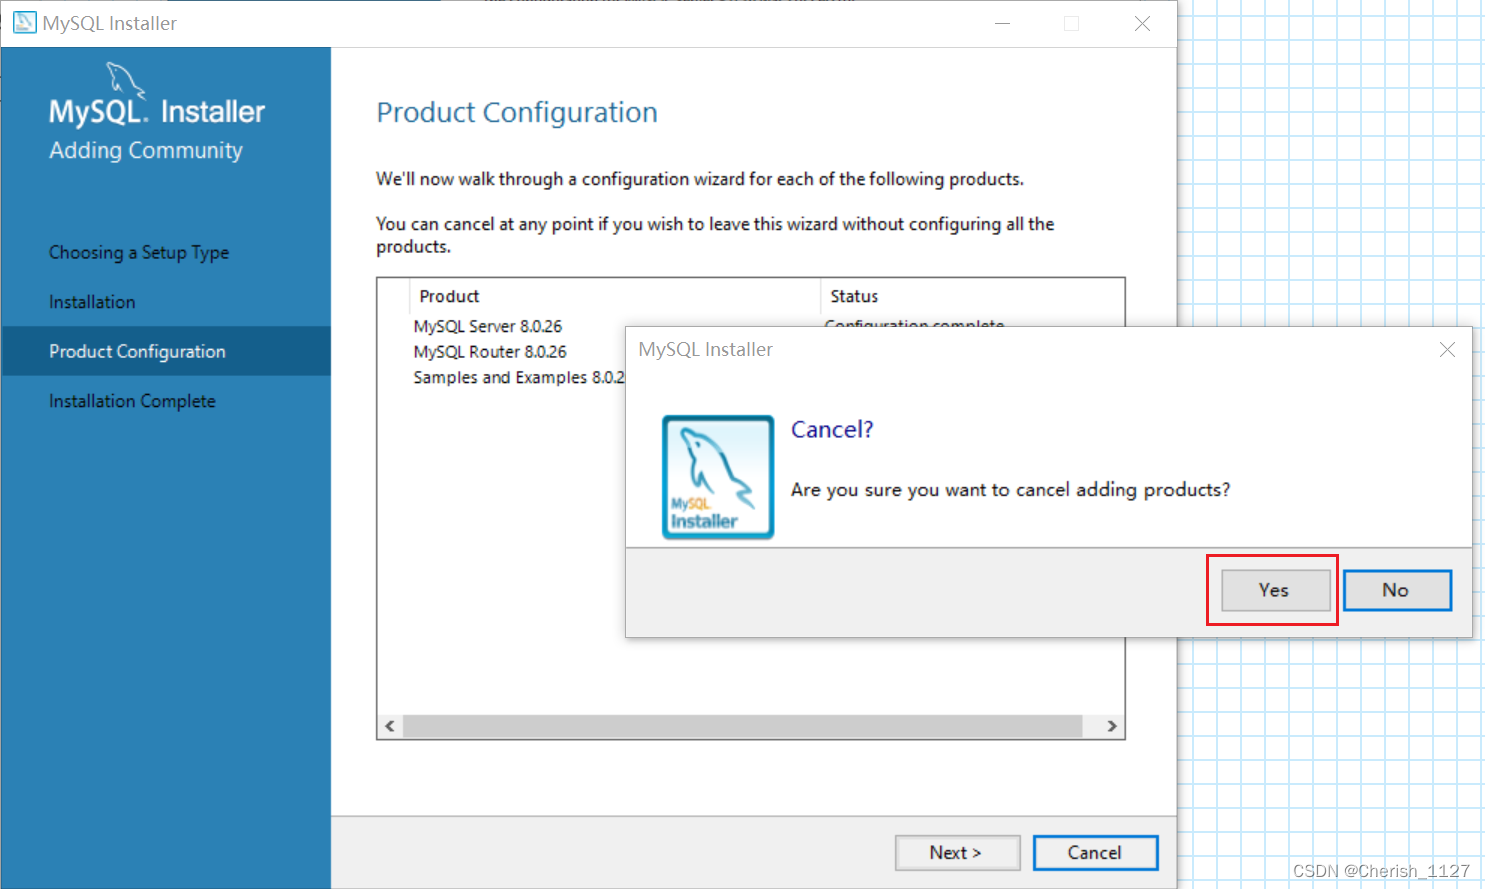Click the MySQL Installer dolphin icon in dialog
1485x889 pixels.
(x=718, y=477)
